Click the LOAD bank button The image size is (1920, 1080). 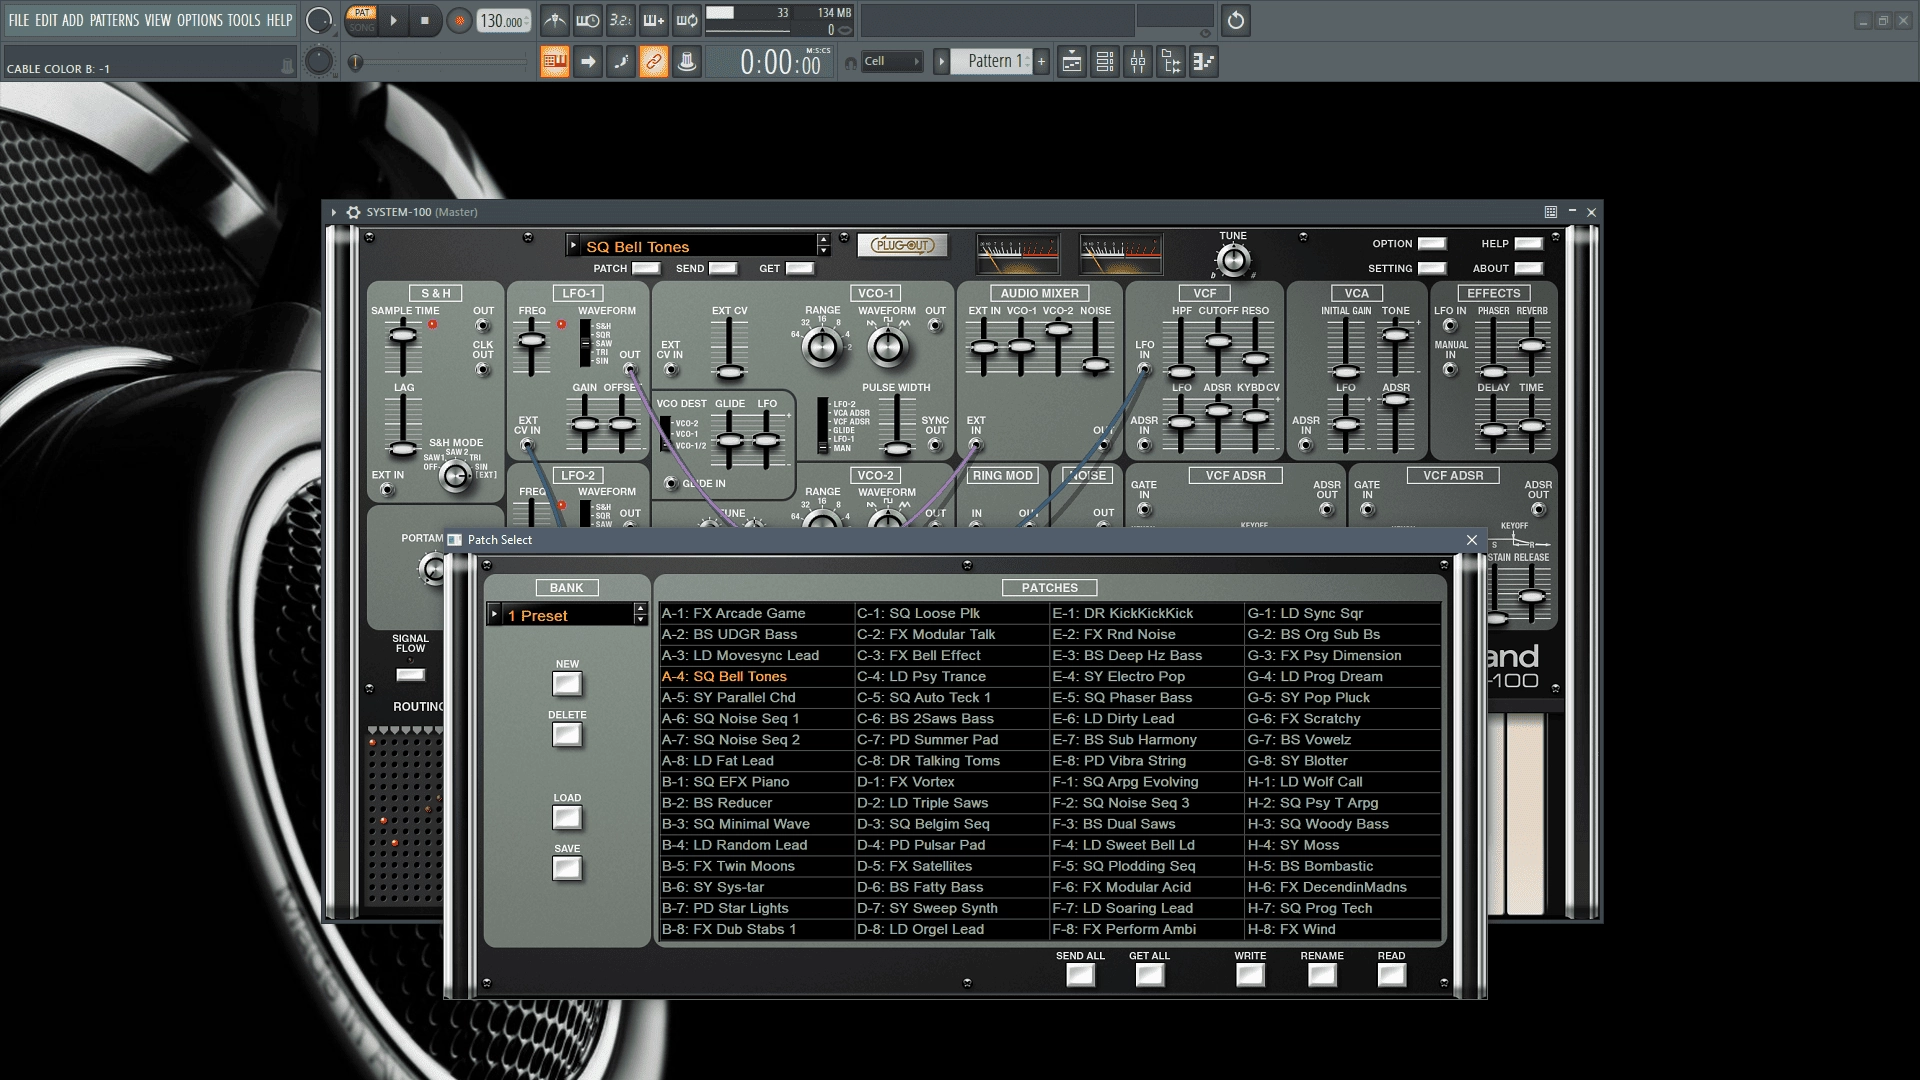pyautogui.click(x=567, y=818)
